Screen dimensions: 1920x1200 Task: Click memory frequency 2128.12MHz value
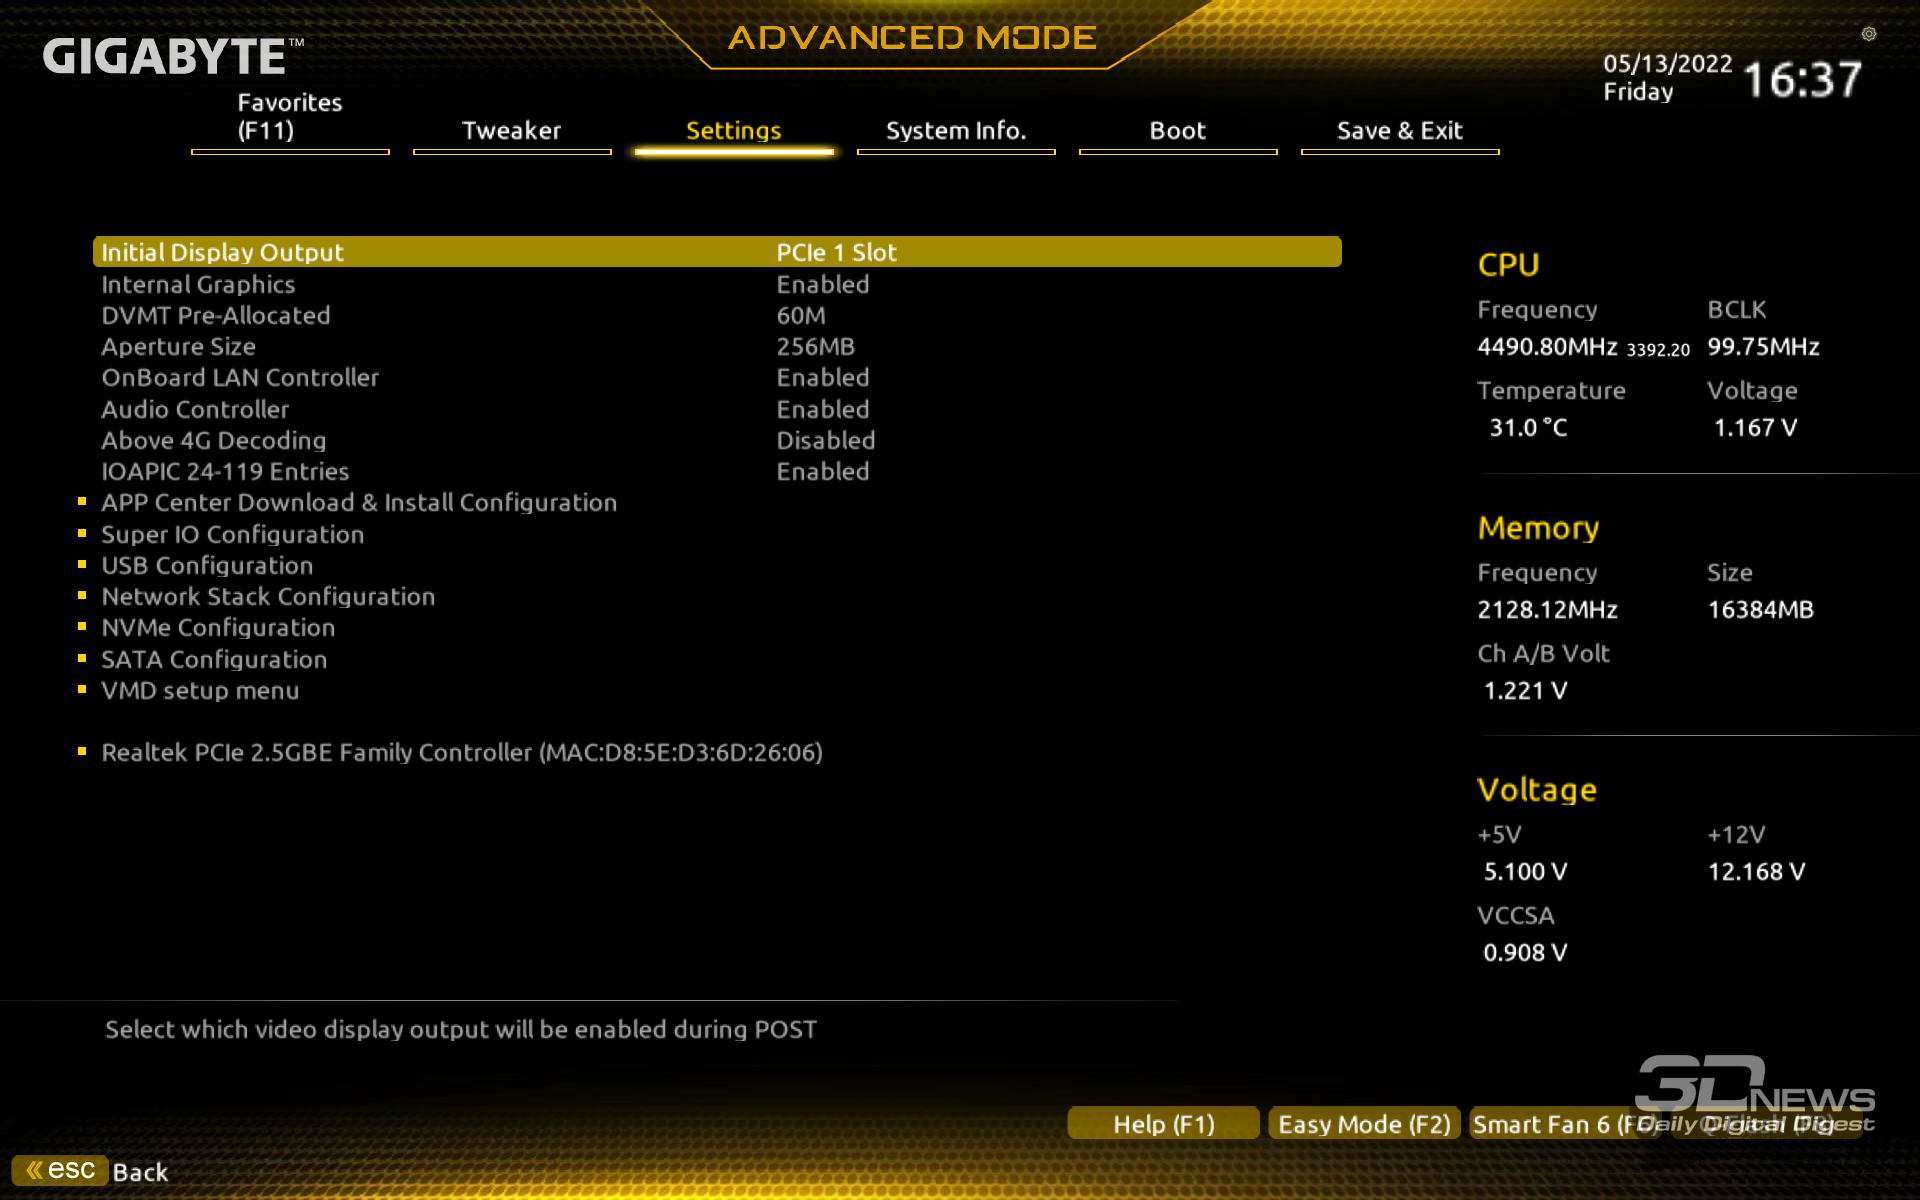click(1547, 609)
